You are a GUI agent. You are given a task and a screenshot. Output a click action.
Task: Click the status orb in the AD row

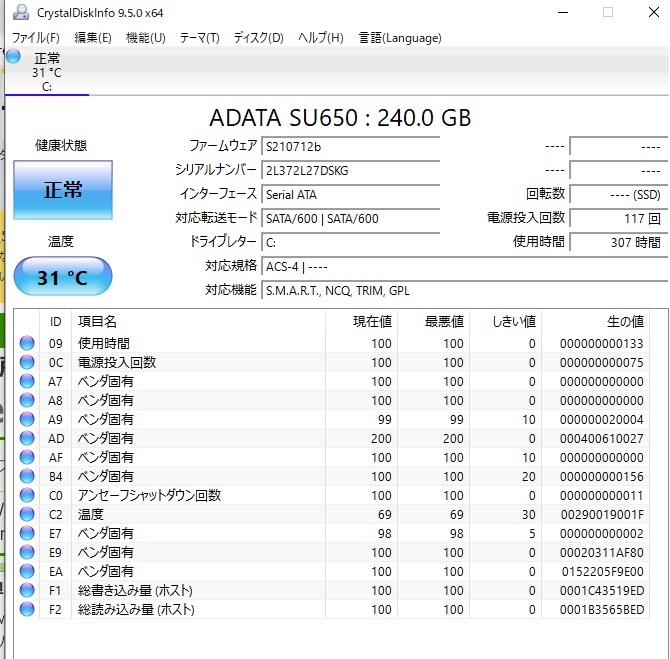pos(27,438)
